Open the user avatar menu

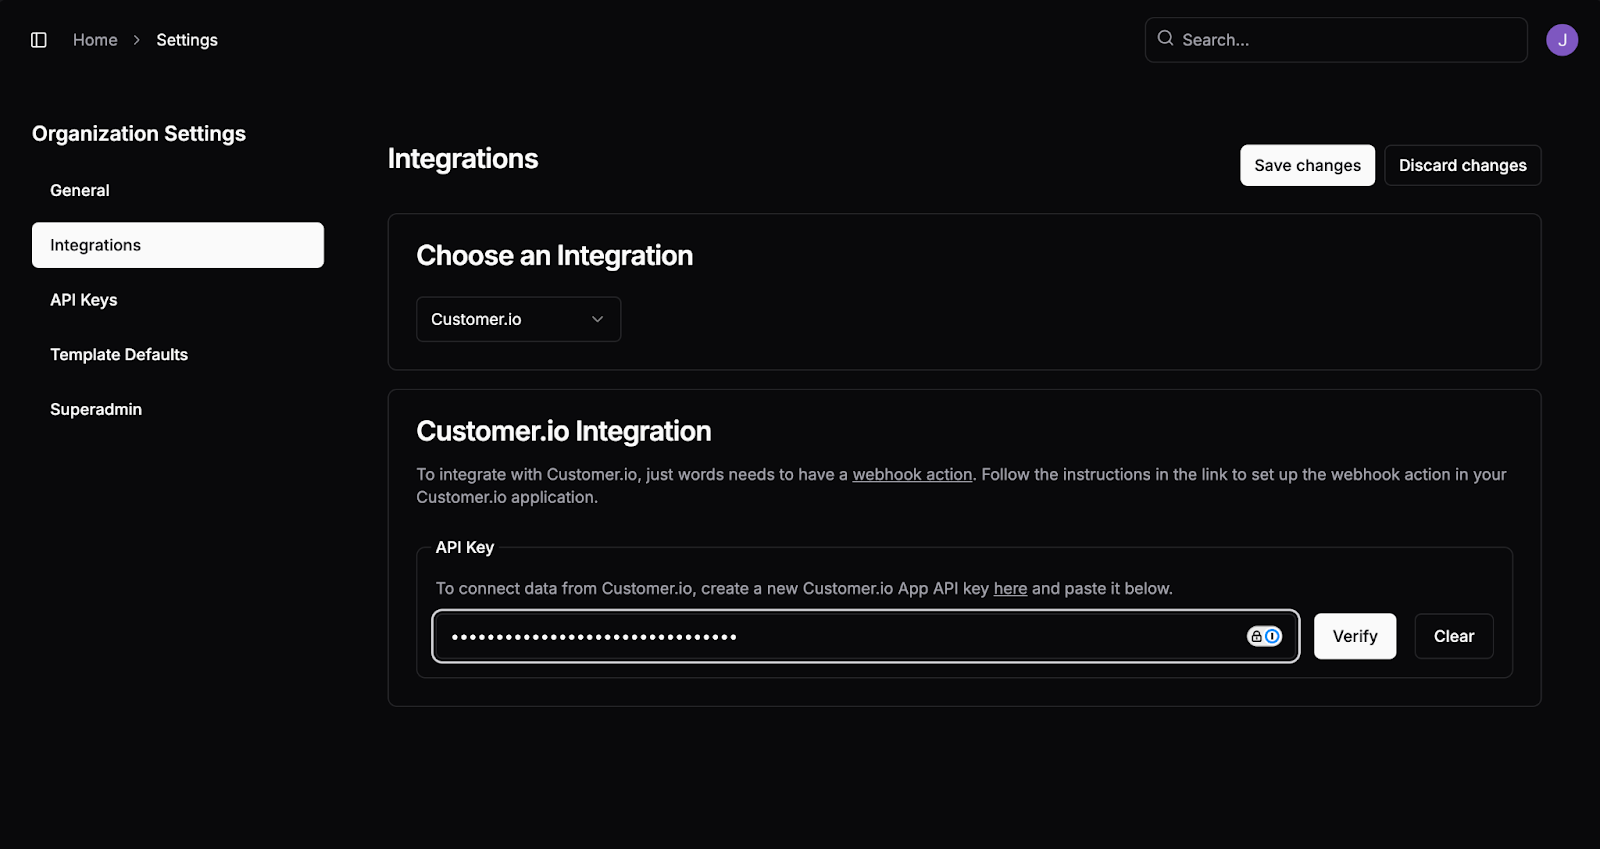tap(1561, 40)
